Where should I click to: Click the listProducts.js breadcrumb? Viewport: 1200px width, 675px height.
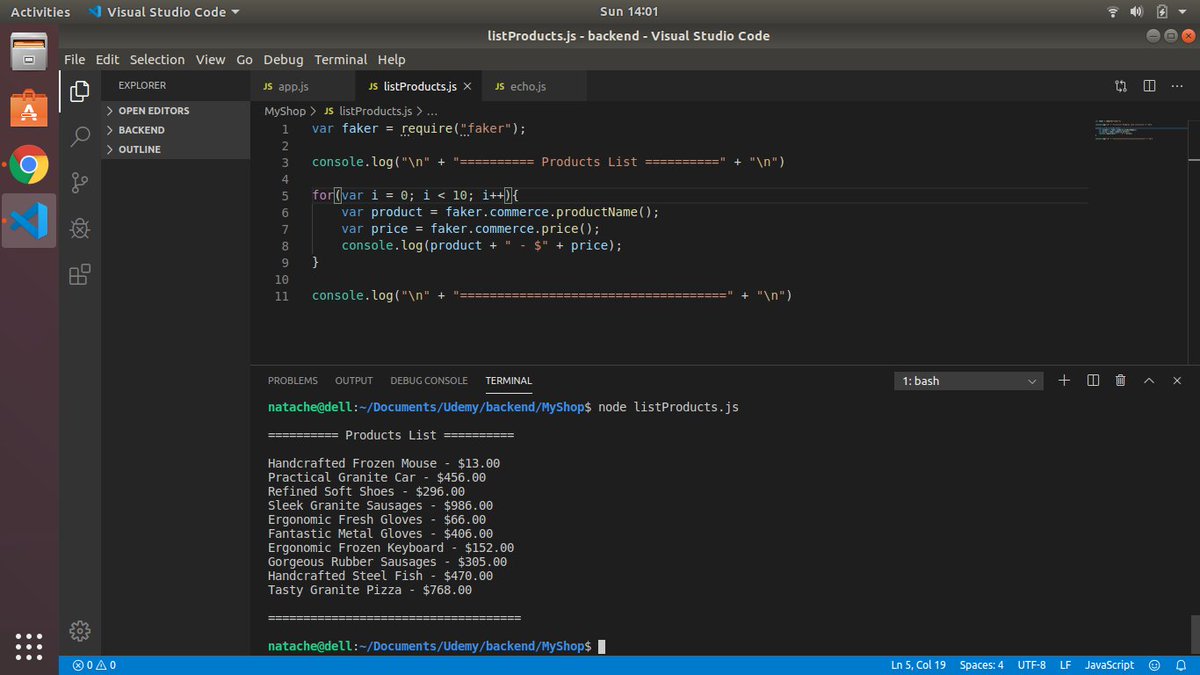[x=368, y=111]
